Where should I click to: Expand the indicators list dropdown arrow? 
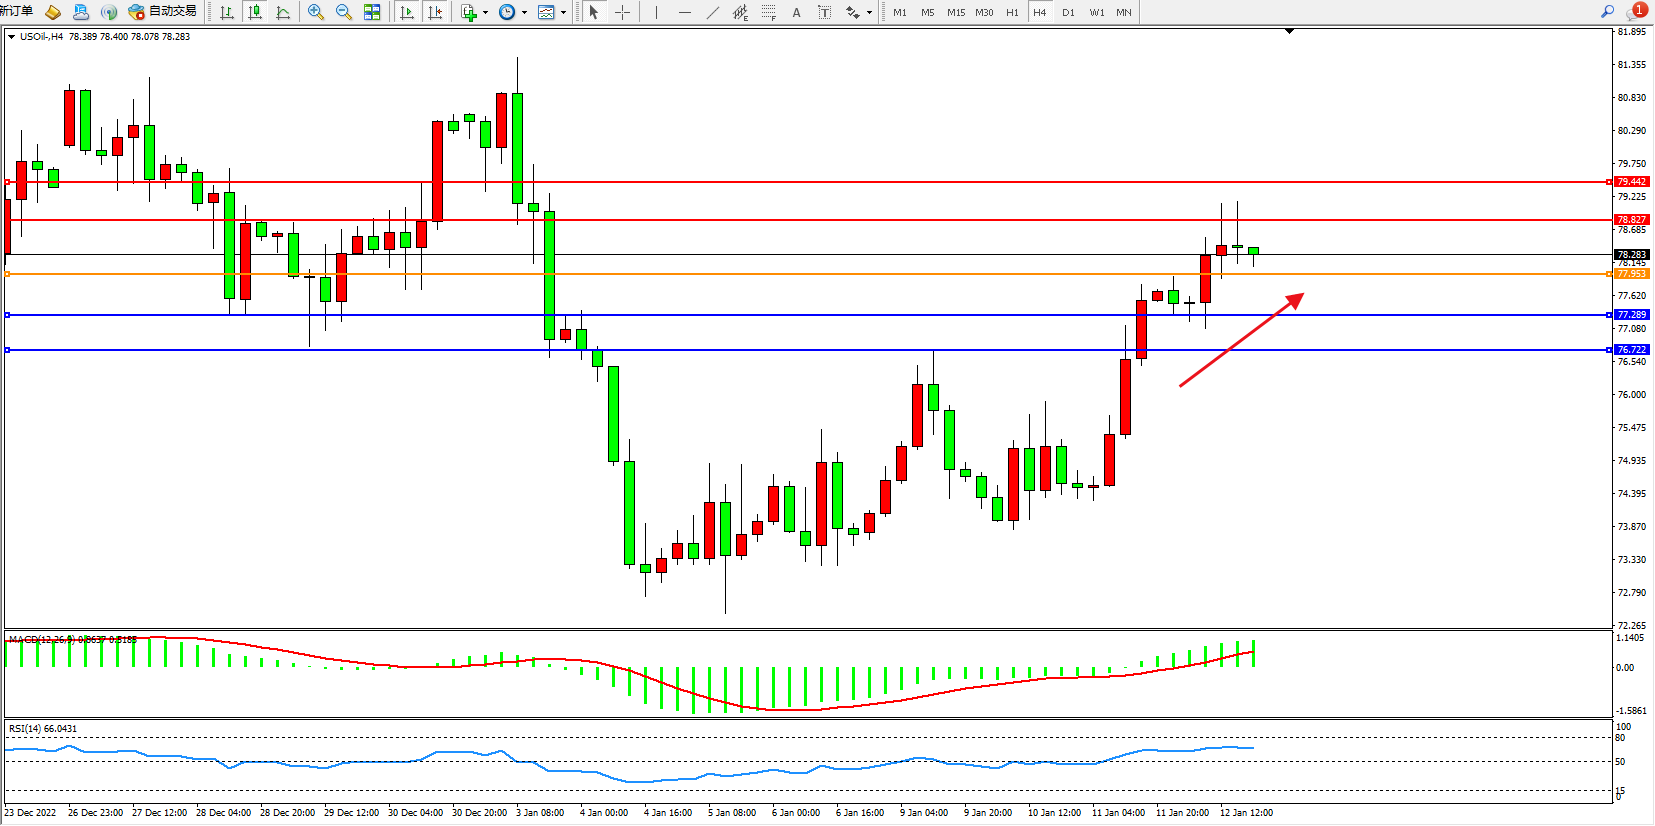click(x=485, y=13)
